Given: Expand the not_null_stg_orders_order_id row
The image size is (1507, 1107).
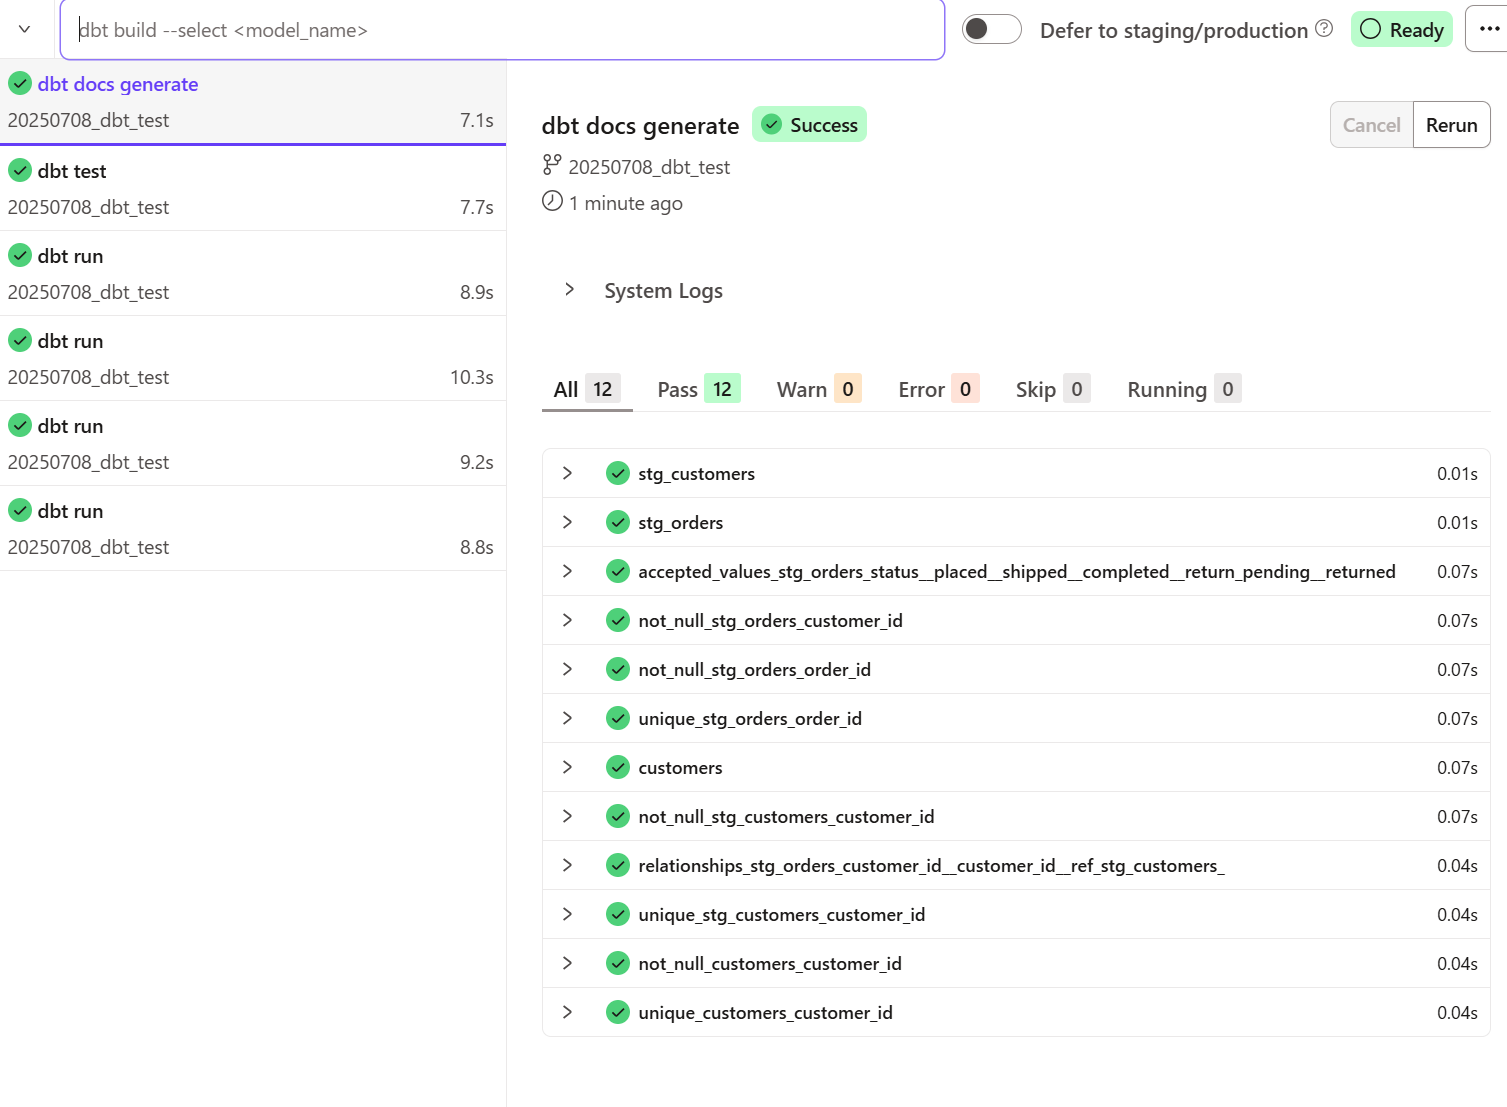Looking at the screenshot, I should point(567,669).
